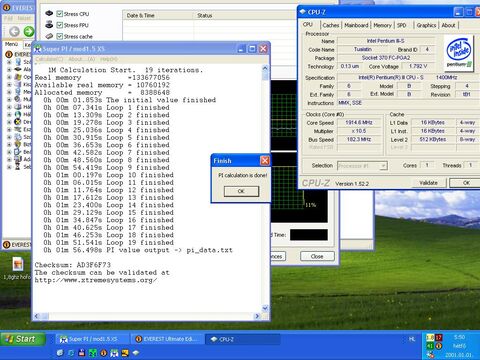
Task: Click the Super PI title bar icon
Action: (38, 49)
